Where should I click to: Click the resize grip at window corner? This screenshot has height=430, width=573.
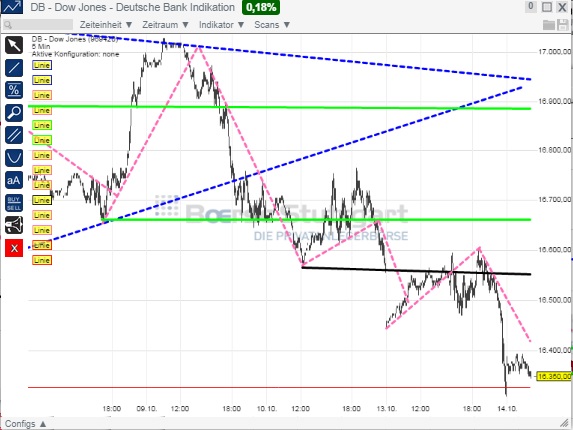[565, 423]
